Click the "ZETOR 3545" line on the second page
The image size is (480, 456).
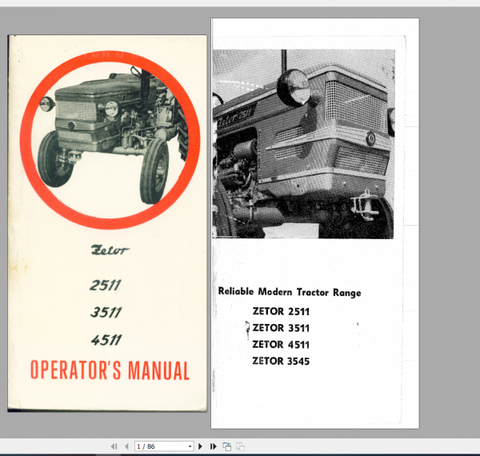coord(281,361)
